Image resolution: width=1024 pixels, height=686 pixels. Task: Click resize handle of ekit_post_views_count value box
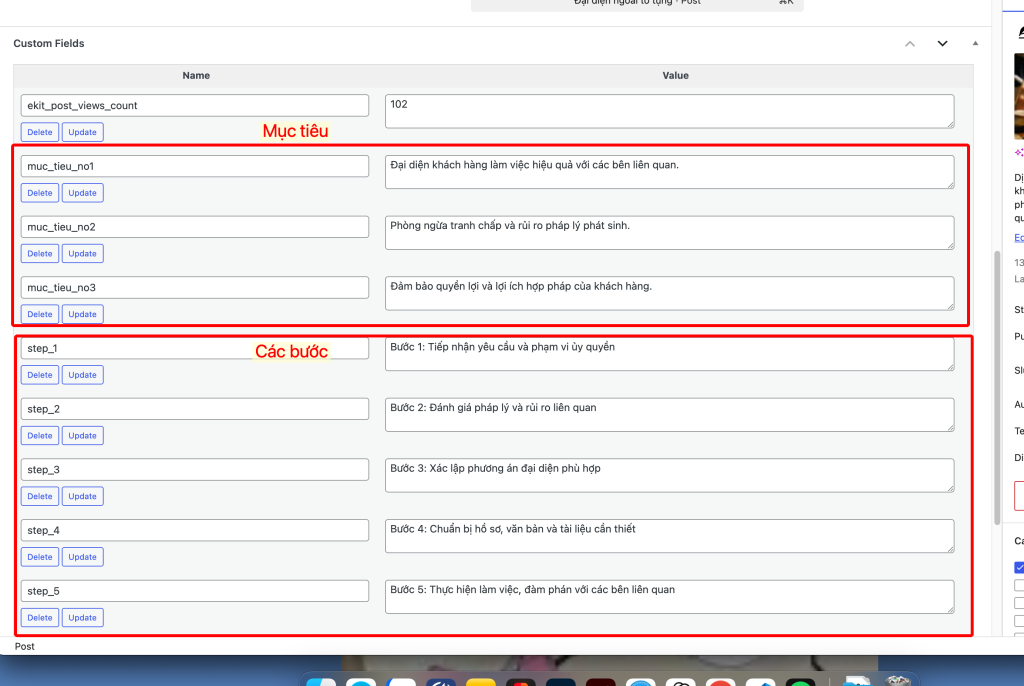[x=949, y=123]
